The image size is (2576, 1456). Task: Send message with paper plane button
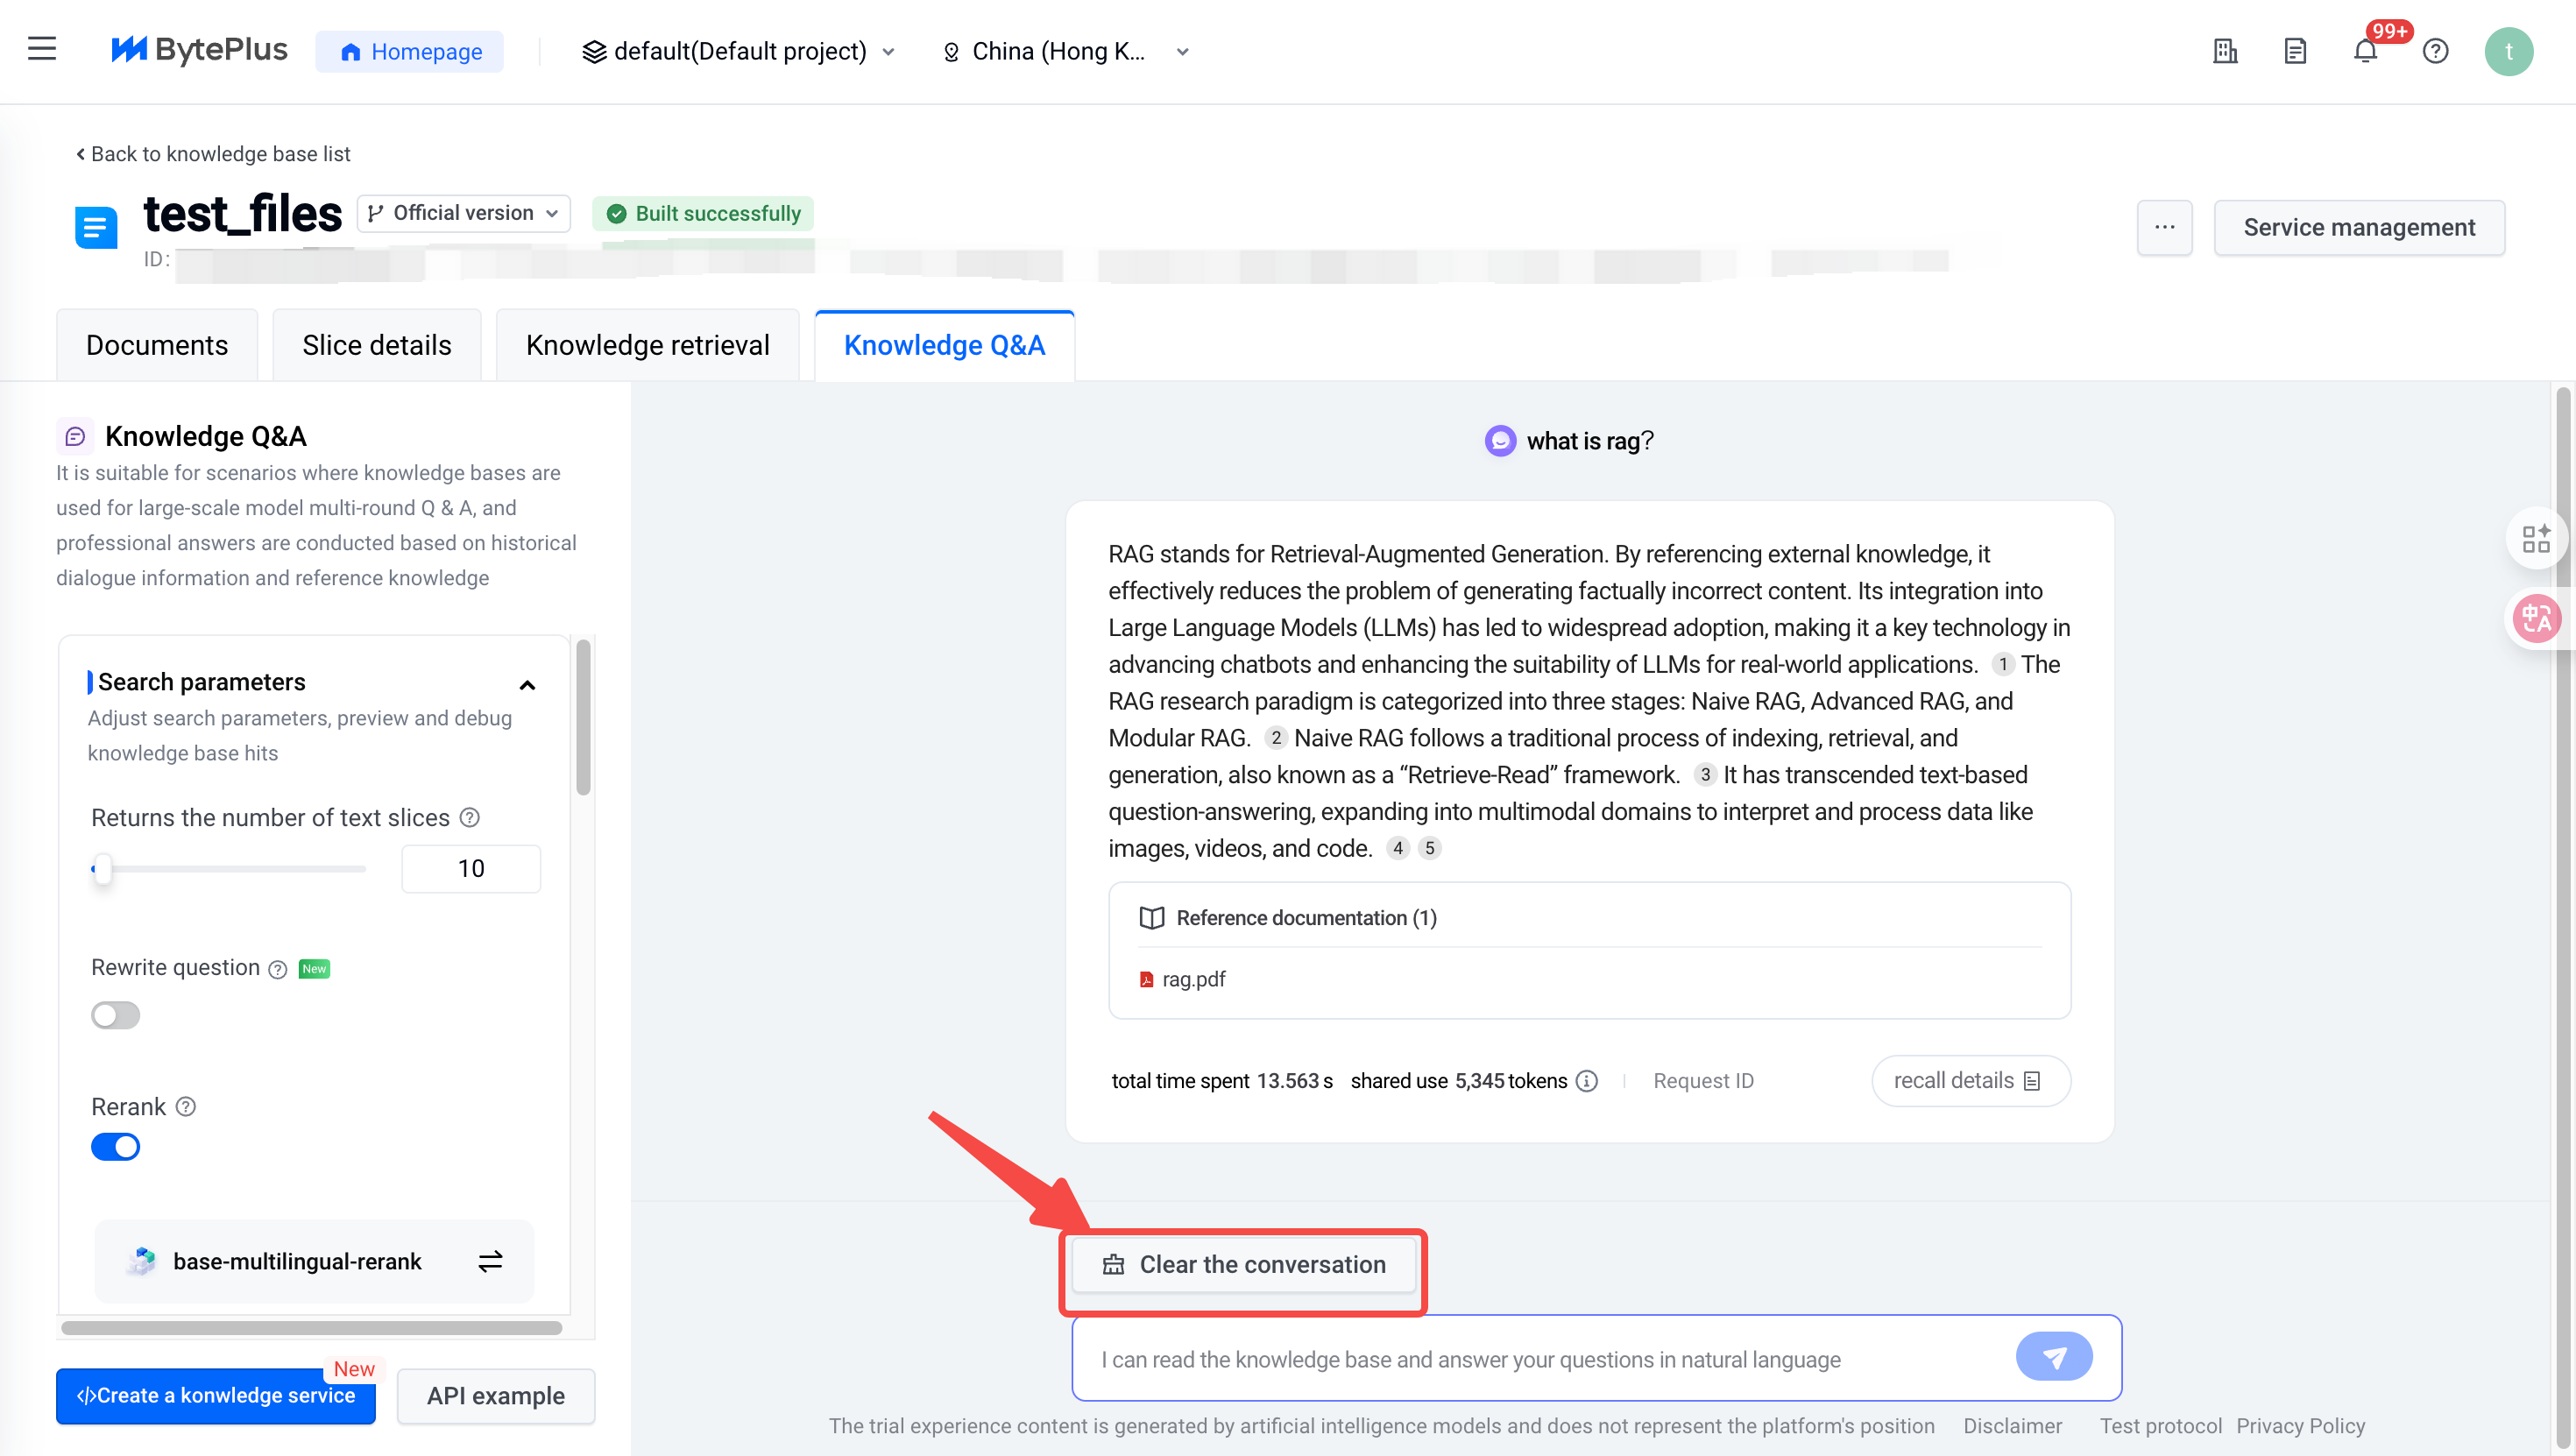pos(2053,1357)
